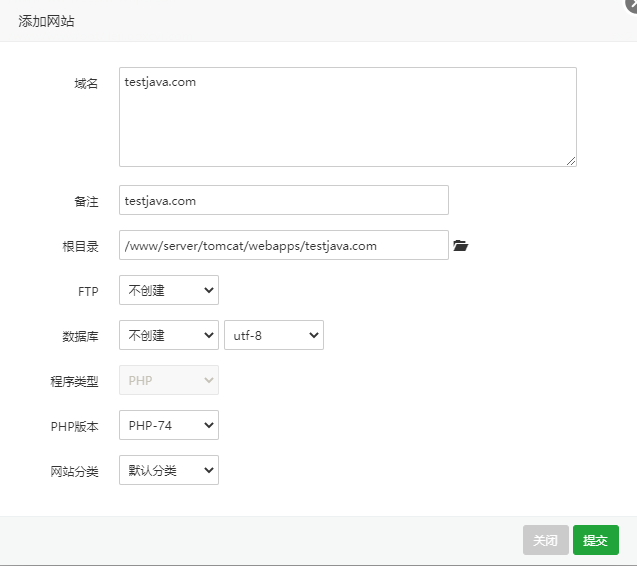637x566 pixels.
Task: Grab the domain textarea resize handle
Action: click(571, 161)
